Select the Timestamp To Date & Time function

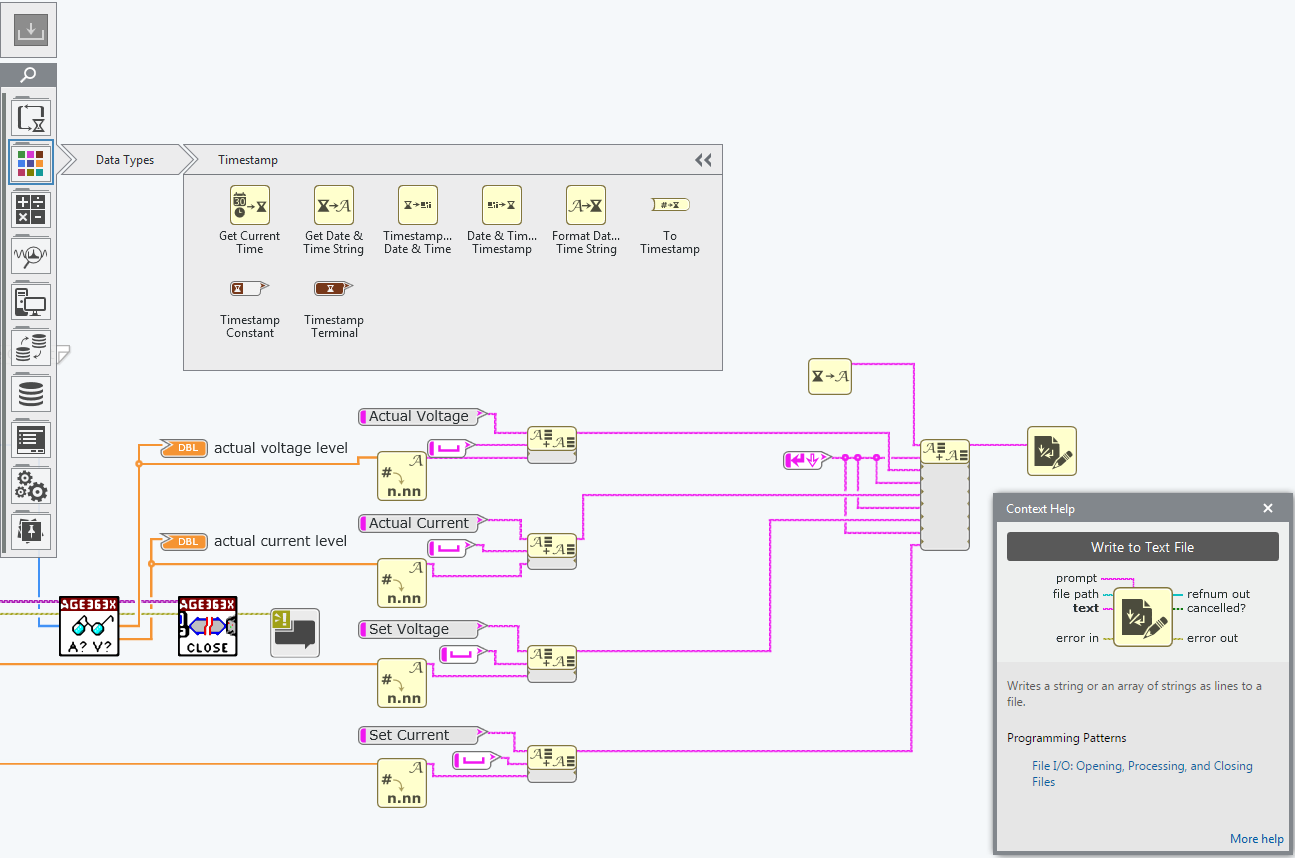[417, 205]
